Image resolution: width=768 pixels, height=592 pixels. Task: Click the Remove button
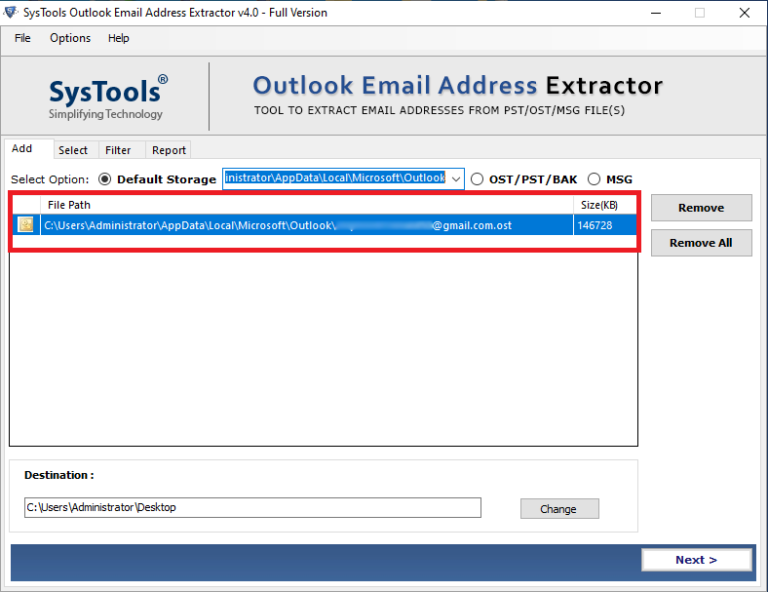click(x=701, y=208)
